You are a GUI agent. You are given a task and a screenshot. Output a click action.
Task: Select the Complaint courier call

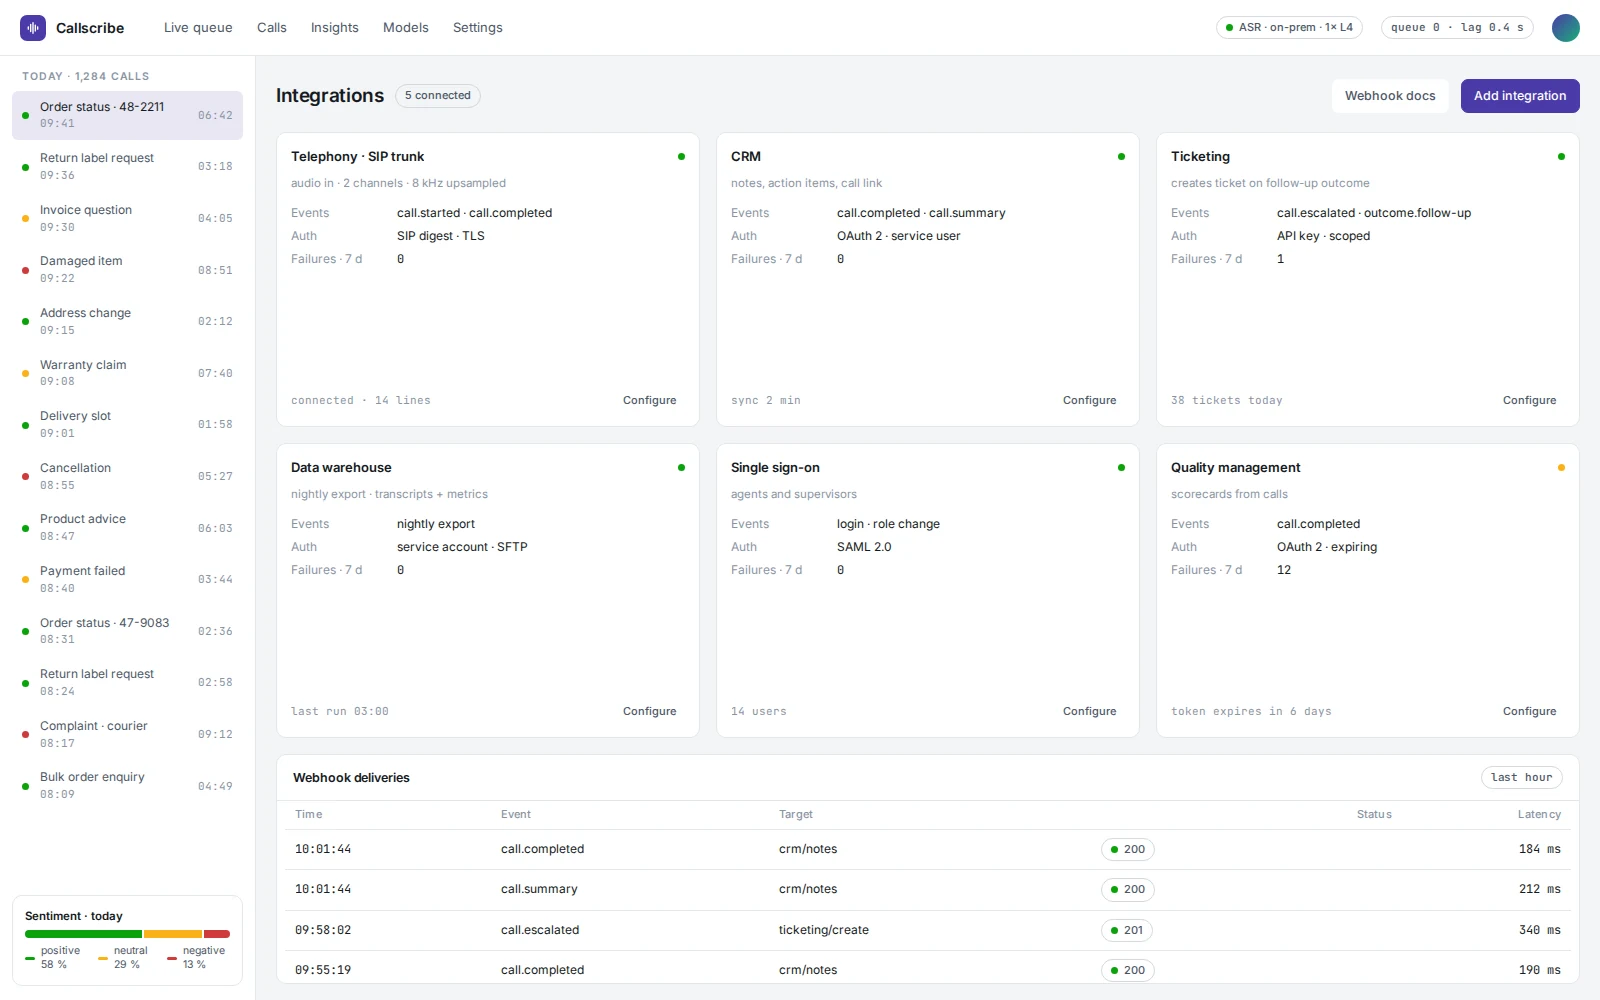127,734
